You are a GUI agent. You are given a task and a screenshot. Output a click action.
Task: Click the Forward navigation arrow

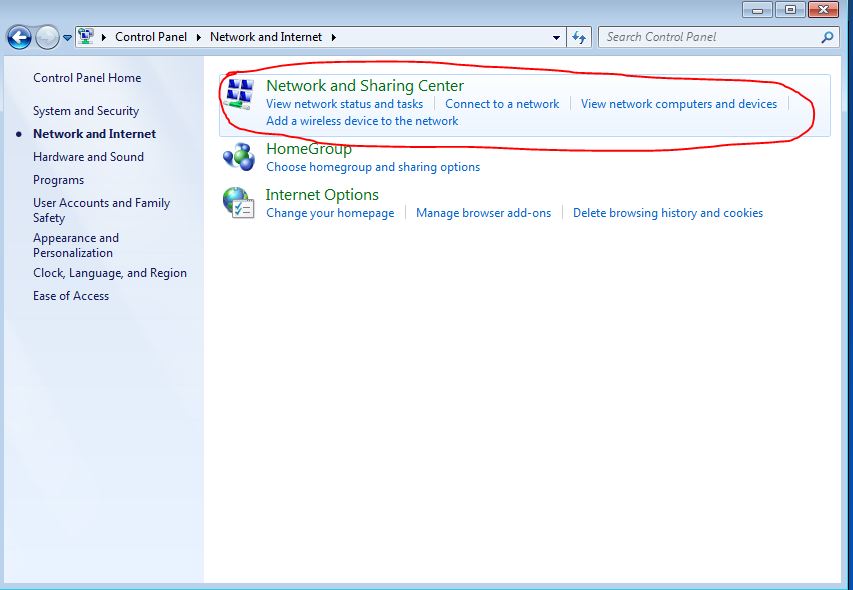(x=47, y=38)
